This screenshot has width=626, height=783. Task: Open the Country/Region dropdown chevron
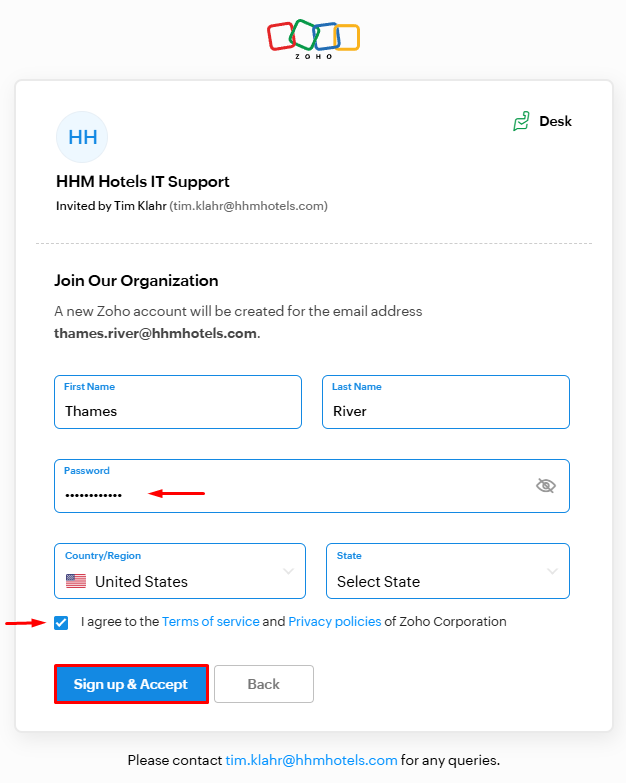click(x=288, y=571)
